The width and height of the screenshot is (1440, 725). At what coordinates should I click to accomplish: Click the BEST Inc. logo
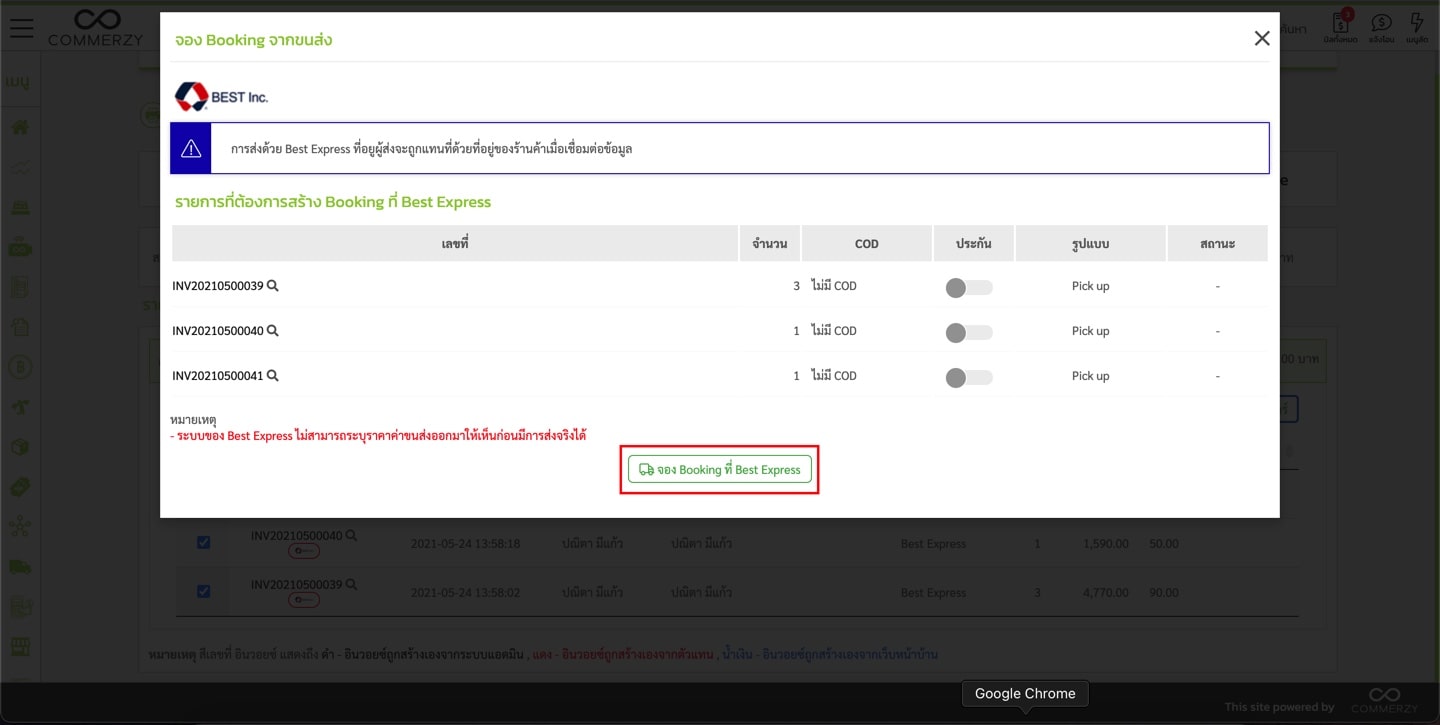click(x=221, y=97)
